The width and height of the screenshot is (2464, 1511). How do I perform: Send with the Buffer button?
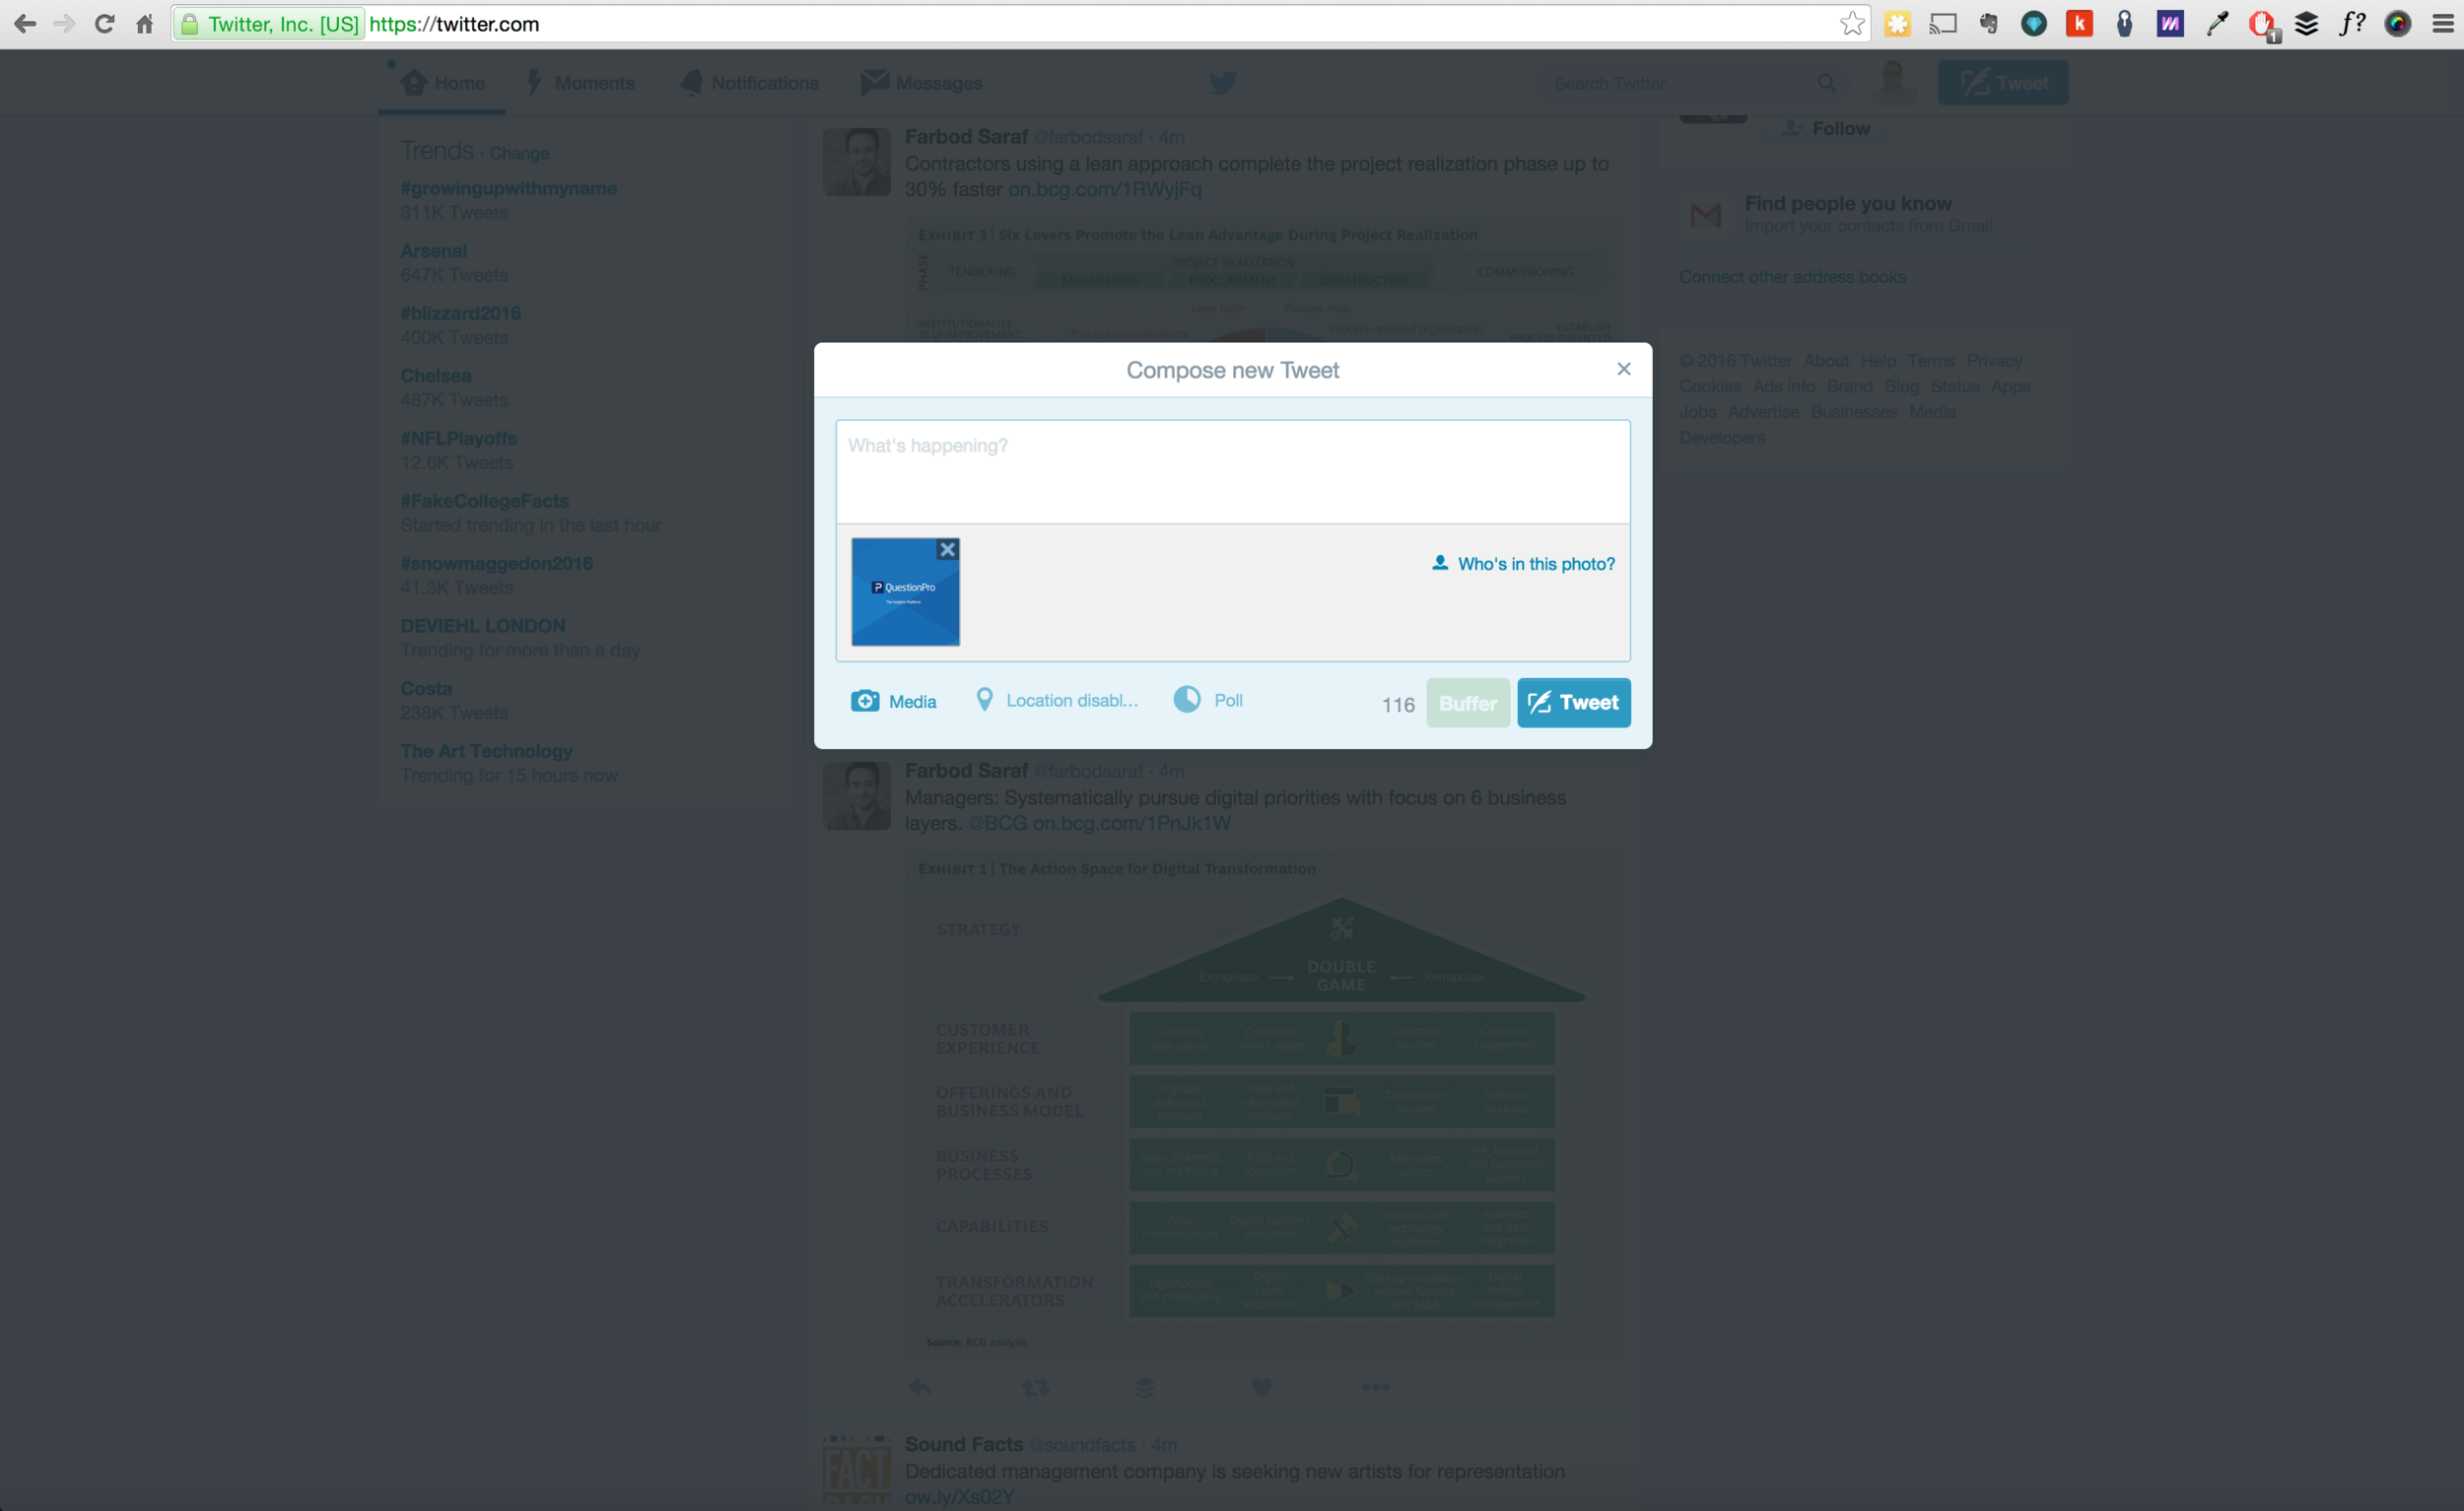pos(1468,703)
